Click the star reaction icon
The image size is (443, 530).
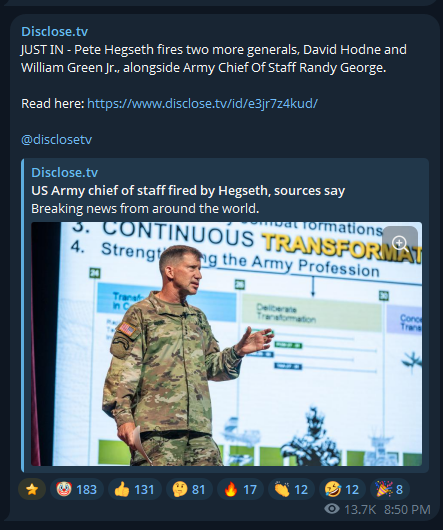pyautogui.click(x=32, y=489)
